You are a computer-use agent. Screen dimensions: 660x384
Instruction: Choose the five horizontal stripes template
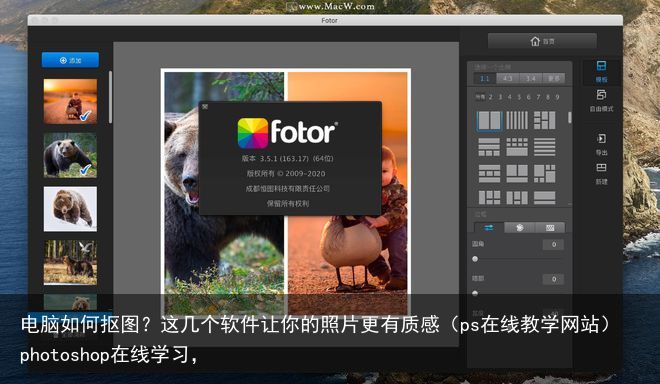(x=545, y=147)
